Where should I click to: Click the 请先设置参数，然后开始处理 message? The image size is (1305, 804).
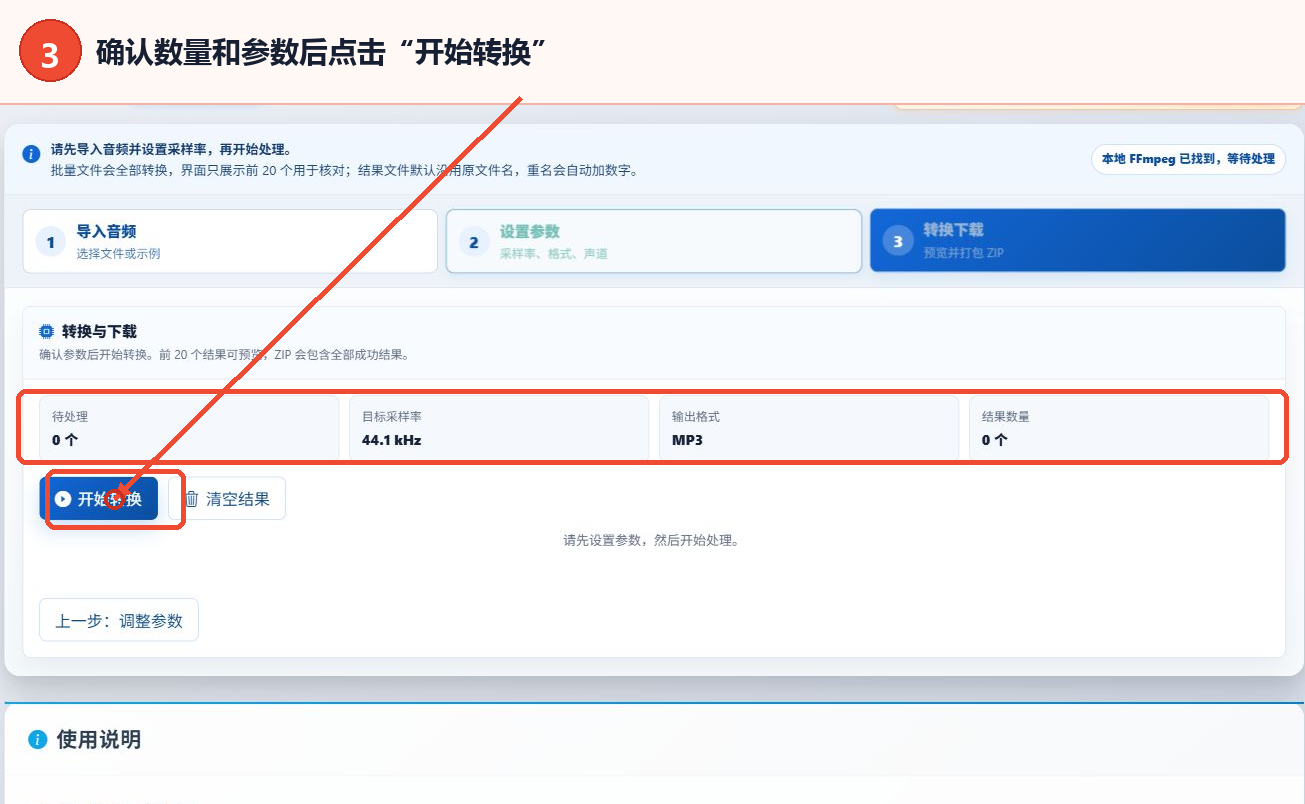(x=651, y=541)
